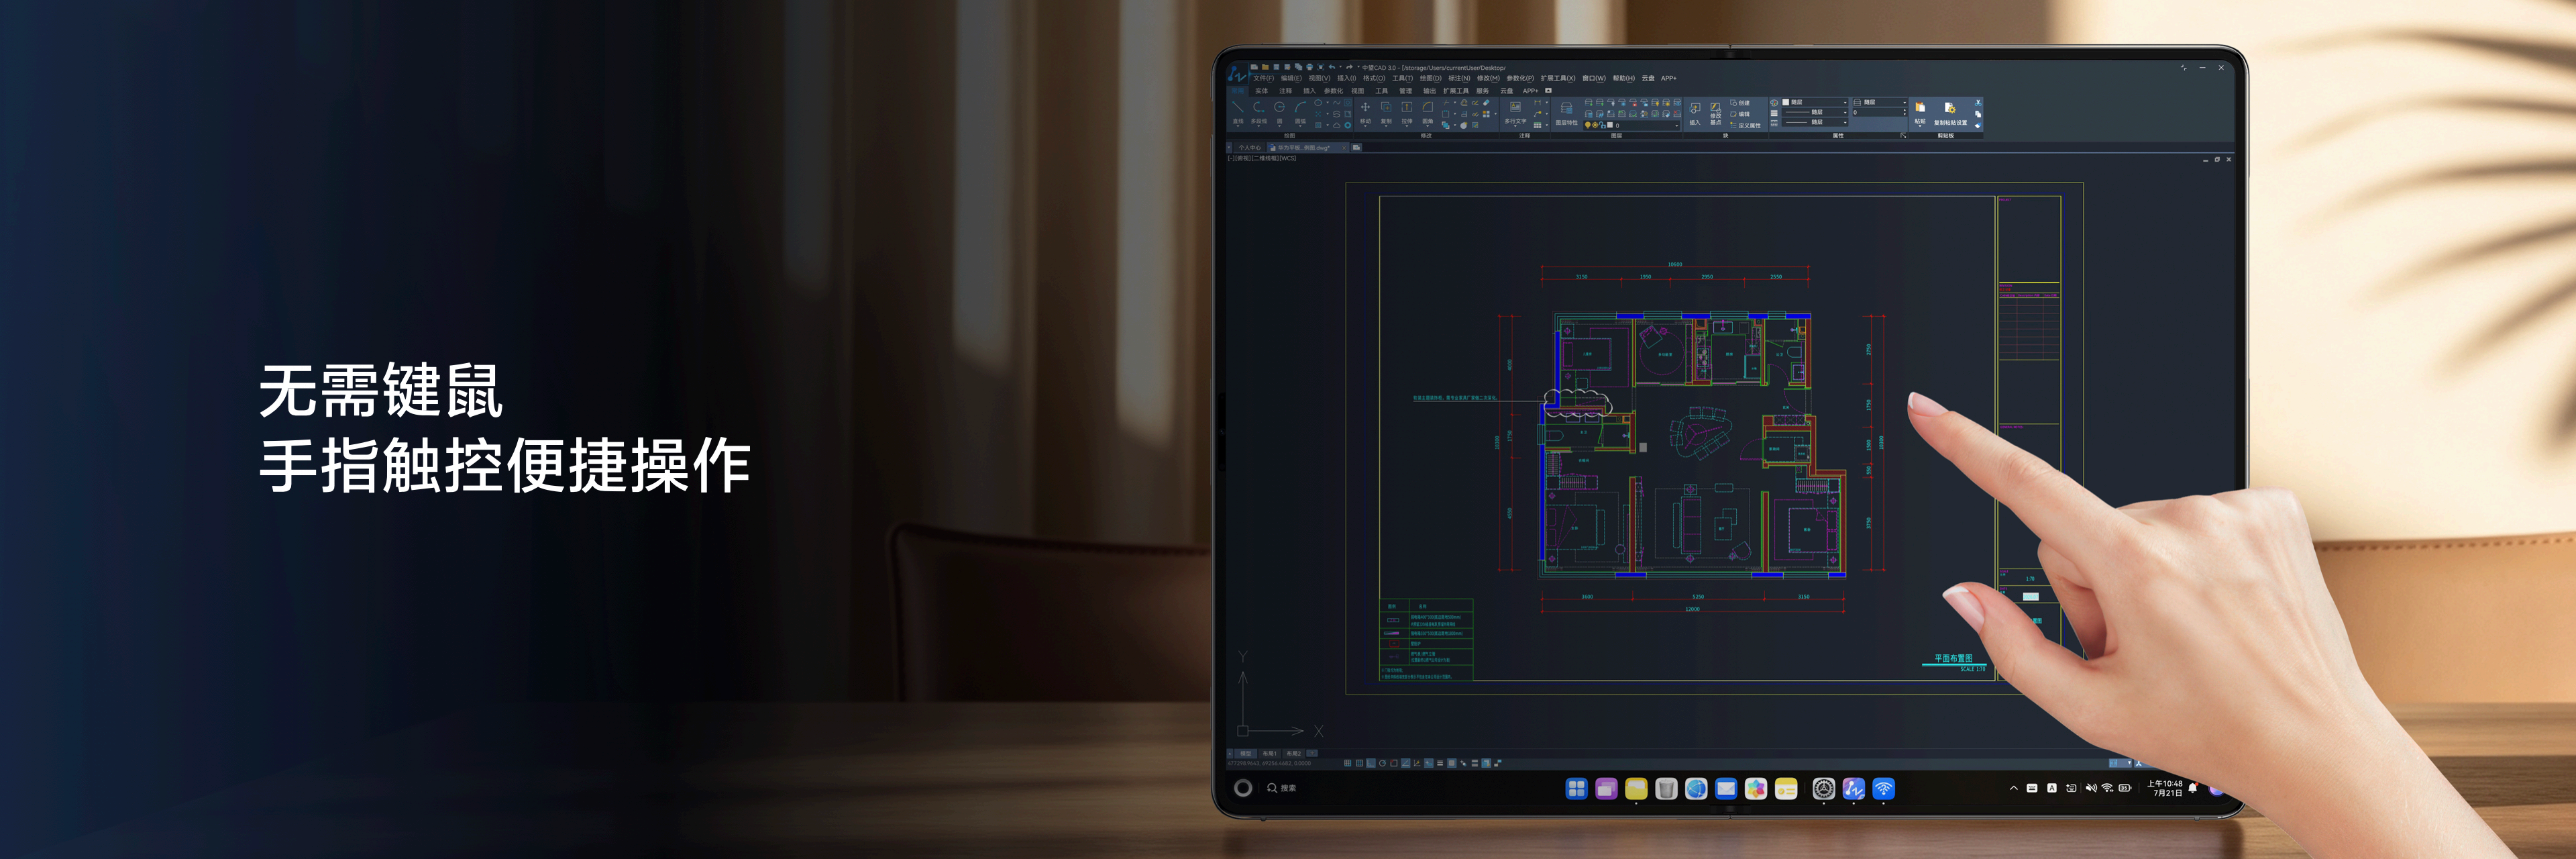Toggle polar tracking in status bar

[x=1383, y=763]
